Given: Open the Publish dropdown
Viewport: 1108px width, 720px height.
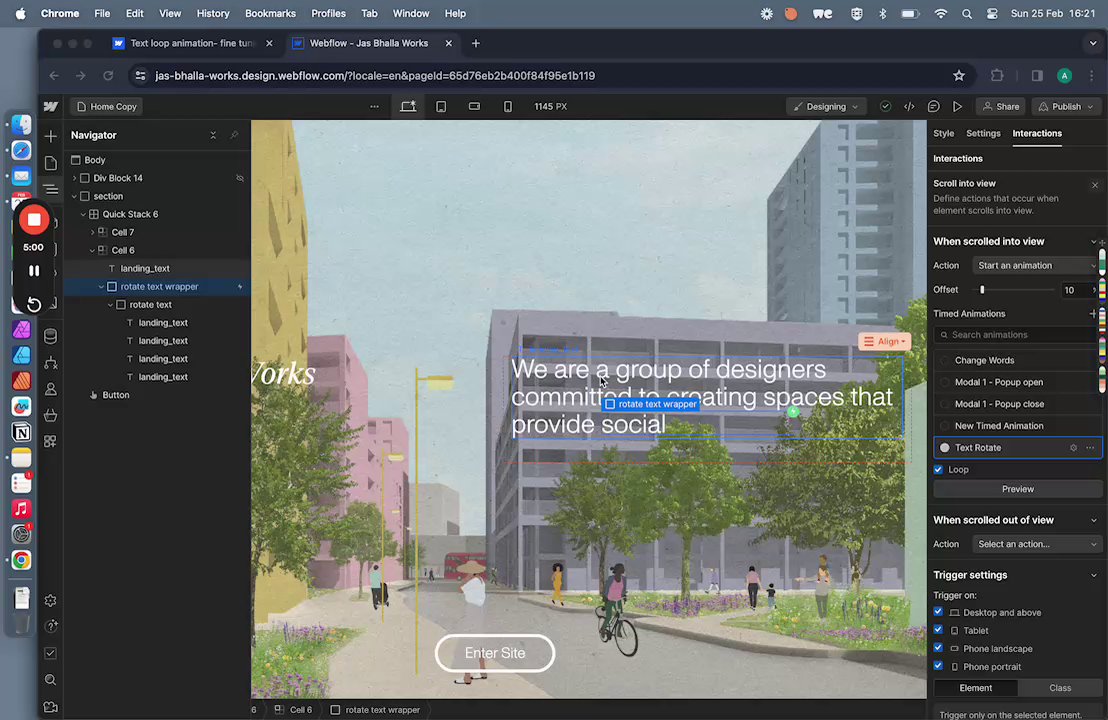Looking at the screenshot, I should click(1066, 107).
